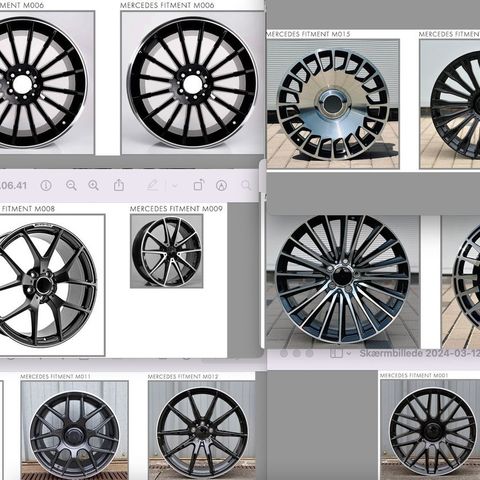This screenshot has width=480, height=480.
Task: Zoom out using the magnifier minus icon
Action: click(71, 185)
